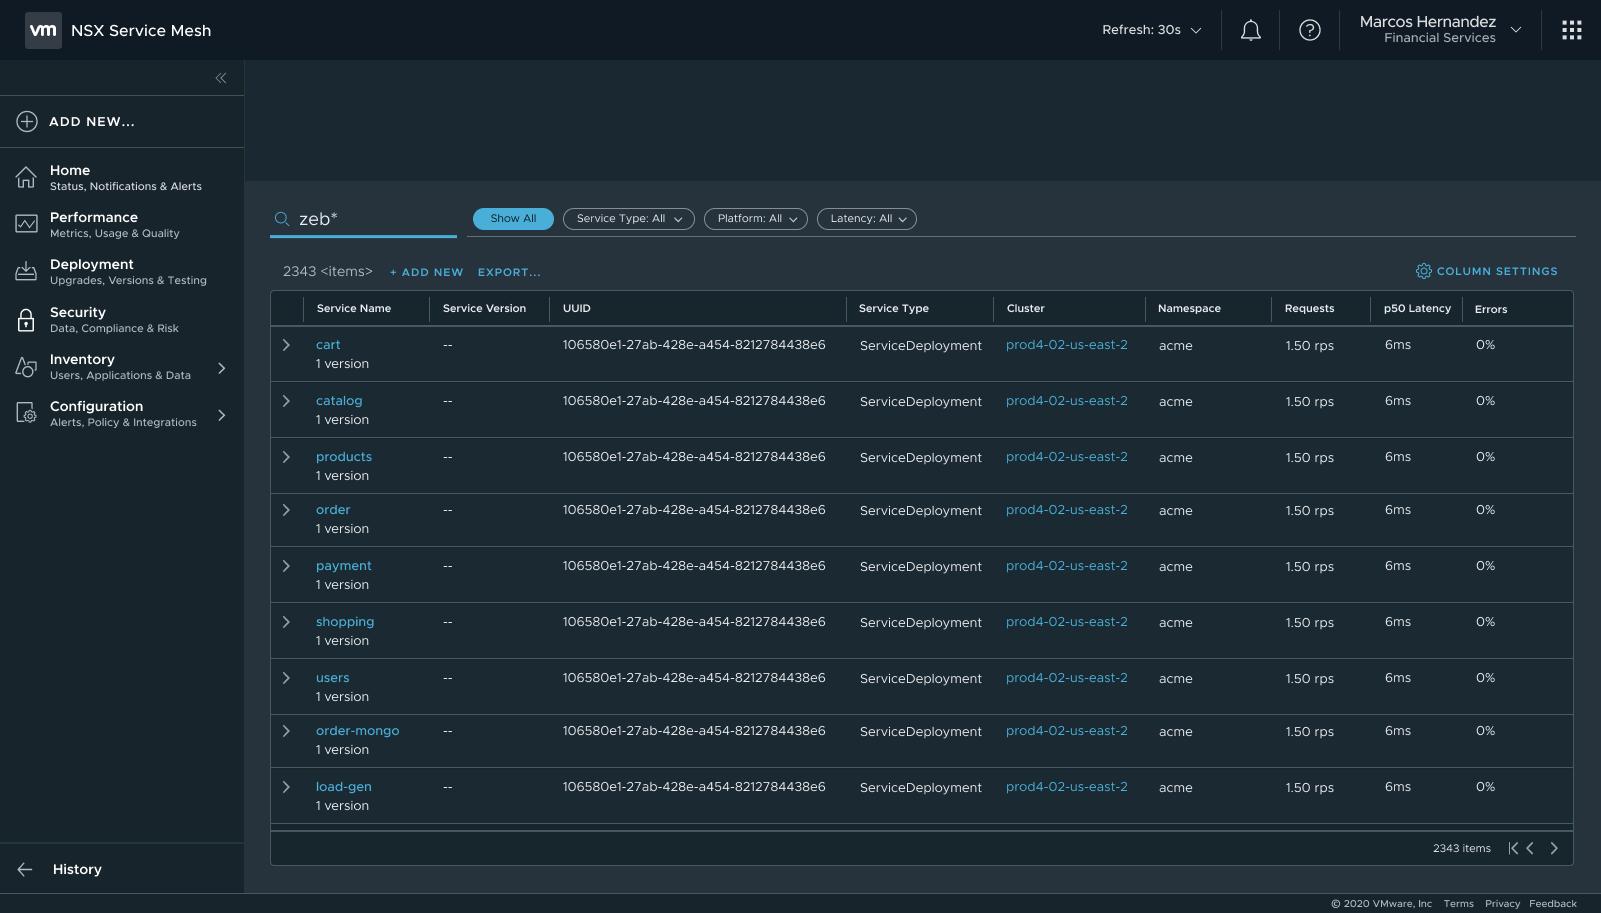Image resolution: width=1601 pixels, height=913 pixels.
Task: Open the Refresh: 30s dropdown
Action: [x=1152, y=30]
